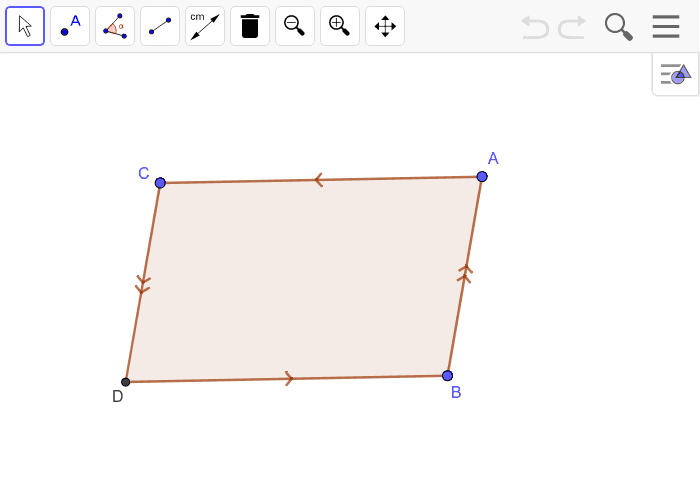Undo the last action
This screenshot has width=700, height=500.
[x=535, y=27]
